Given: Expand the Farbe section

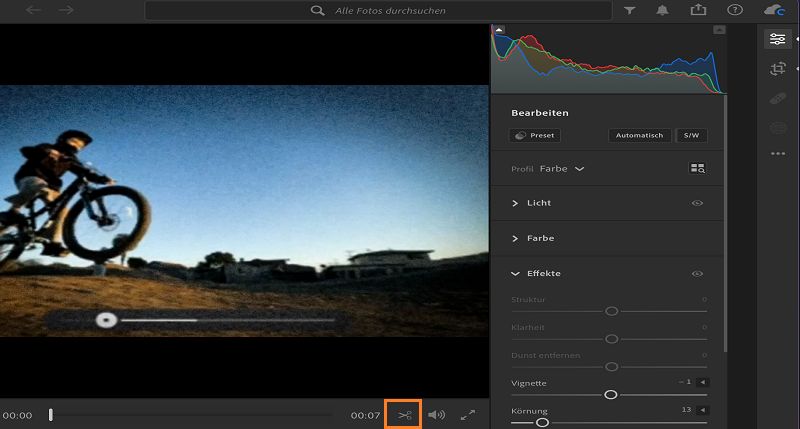Looking at the screenshot, I should 515,238.
